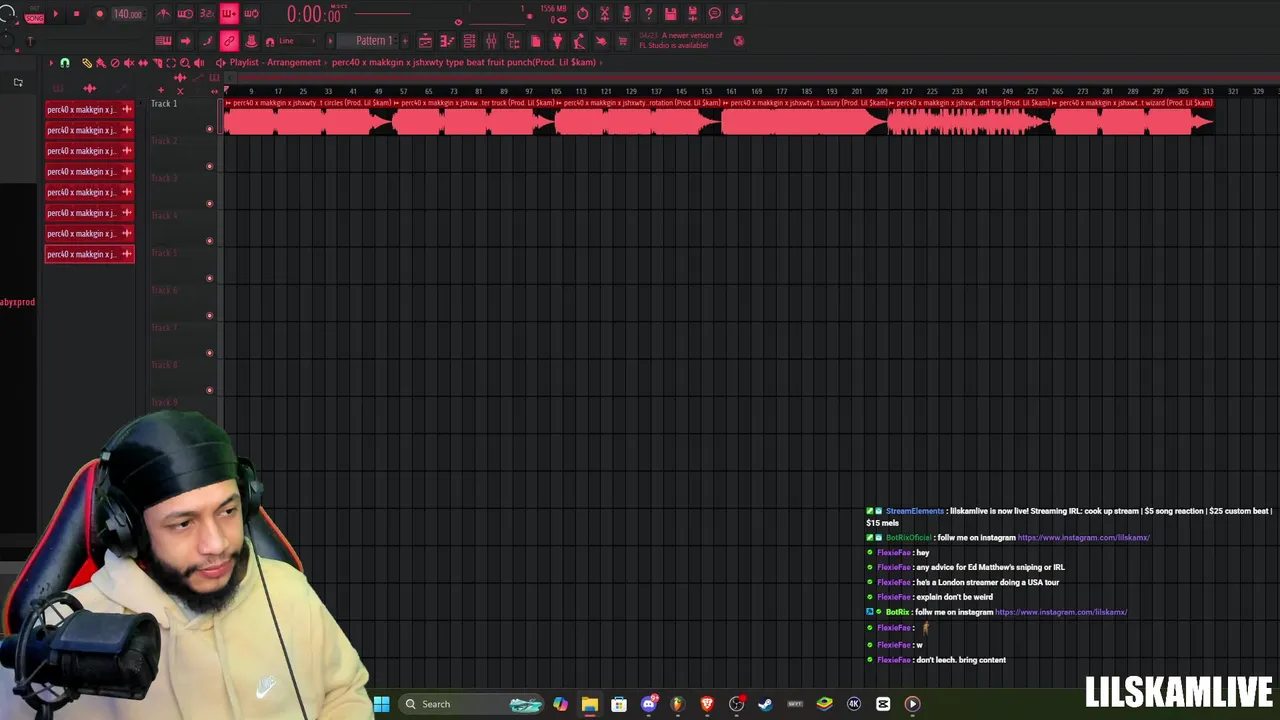Click the tempo field showing 140
The width and height of the screenshot is (1280, 720).
click(x=128, y=14)
